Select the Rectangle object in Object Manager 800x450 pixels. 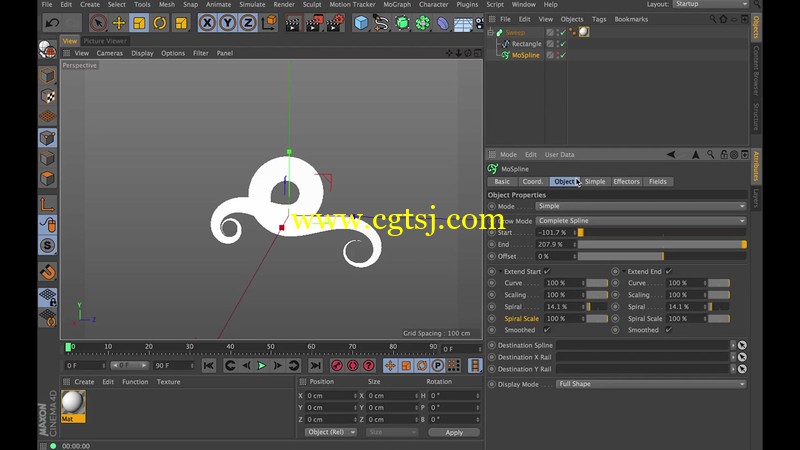527,44
